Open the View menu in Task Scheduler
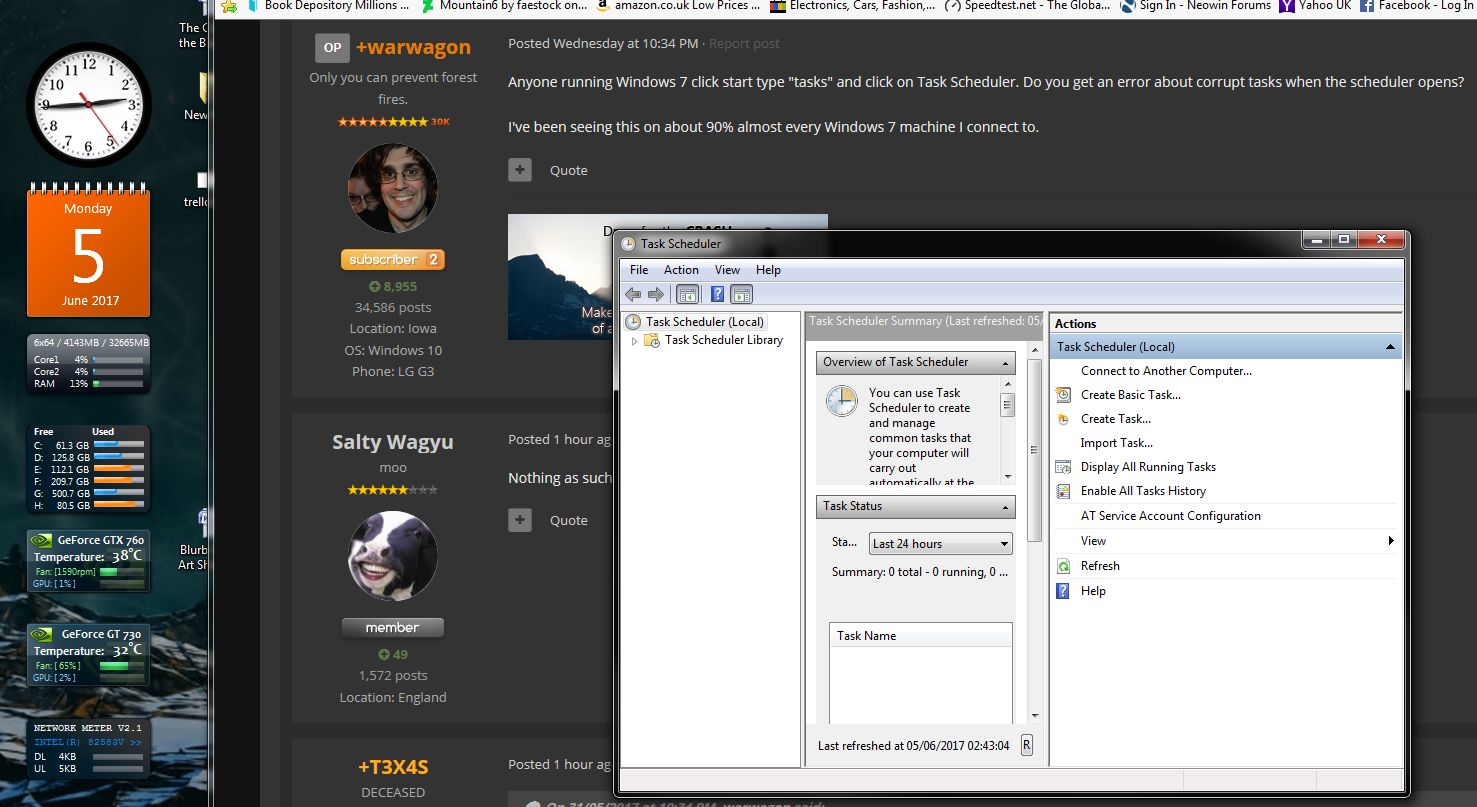The width and height of the screenshot is (1477, 807). [727, 269]
